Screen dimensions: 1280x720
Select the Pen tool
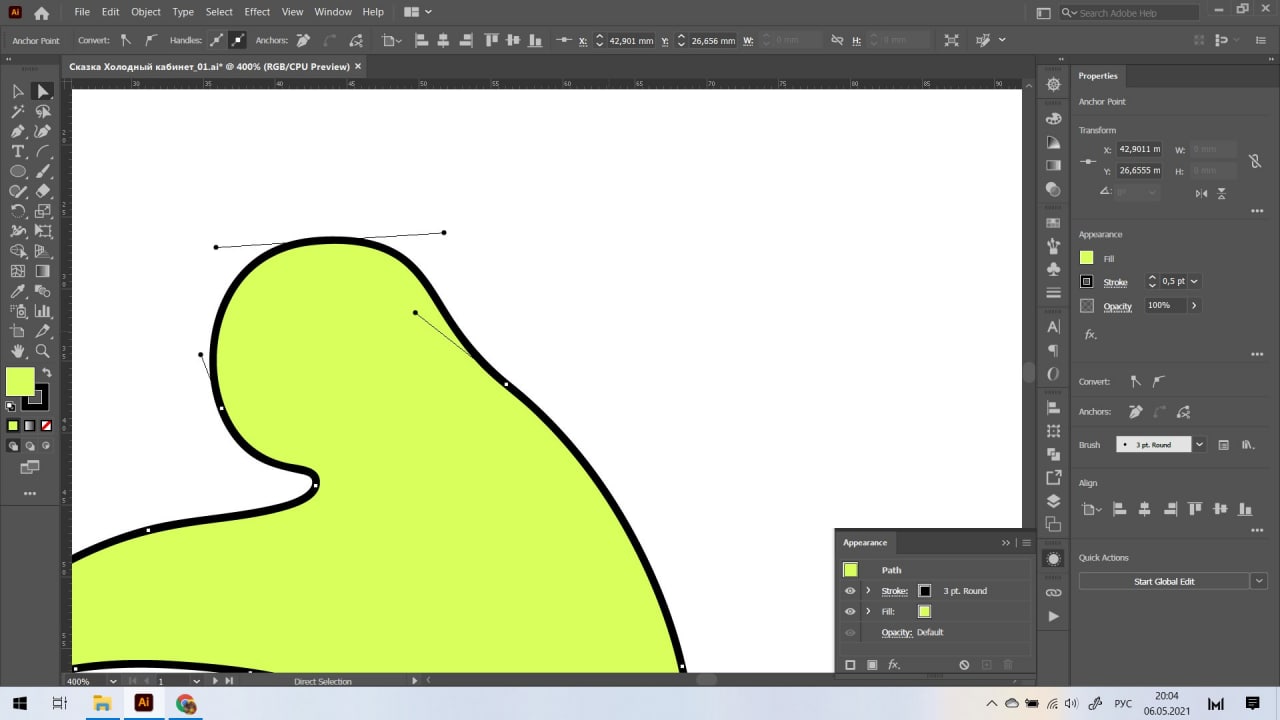pos(18,131)
